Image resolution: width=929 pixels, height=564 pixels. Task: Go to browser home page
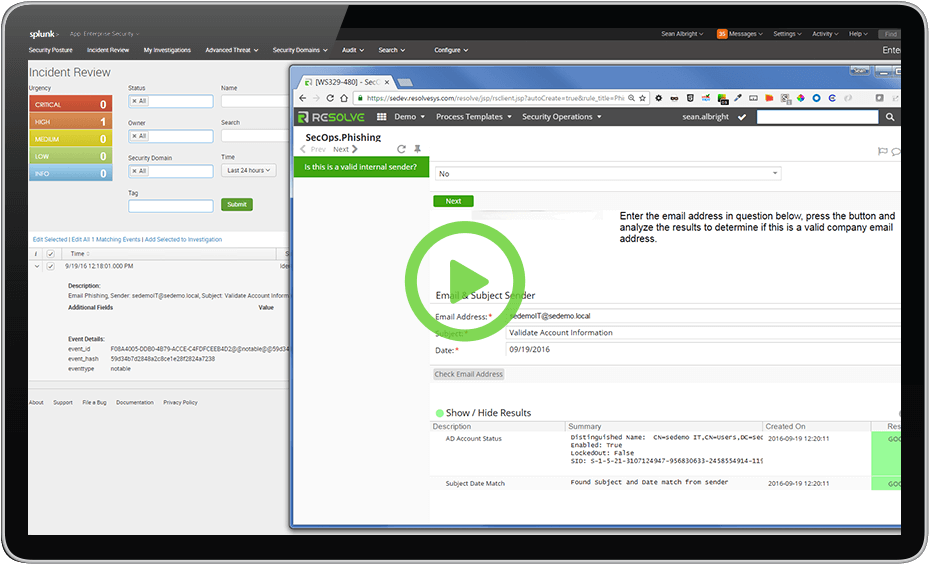point(344,98)
